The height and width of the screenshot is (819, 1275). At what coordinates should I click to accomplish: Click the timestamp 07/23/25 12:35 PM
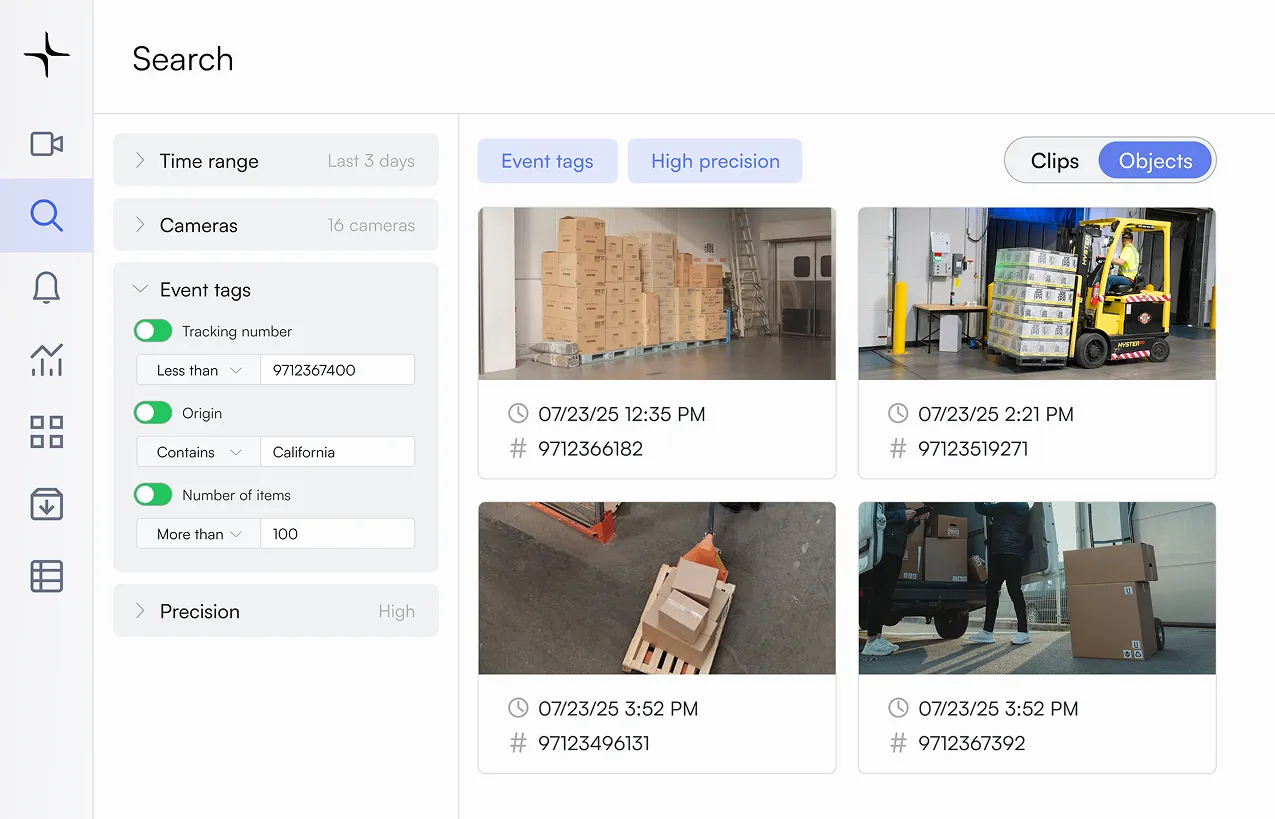(622, 414)
